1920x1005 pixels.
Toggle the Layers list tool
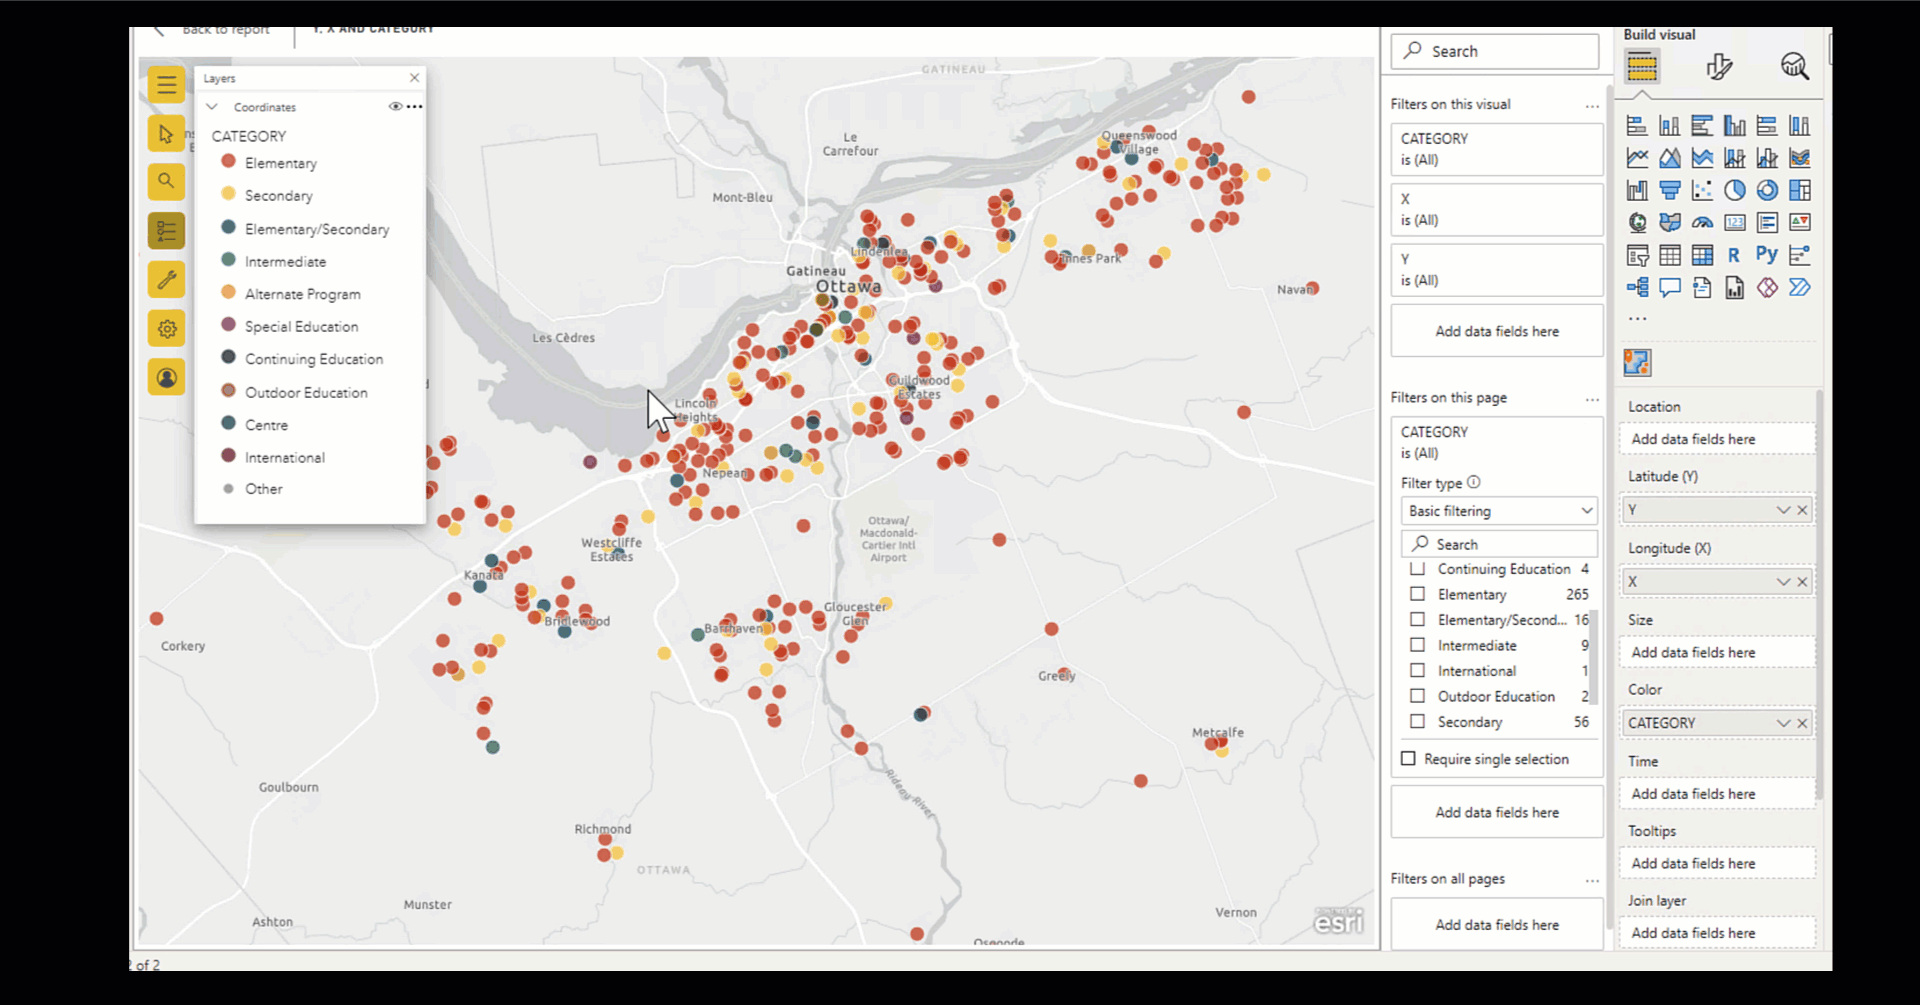point(167,231)
